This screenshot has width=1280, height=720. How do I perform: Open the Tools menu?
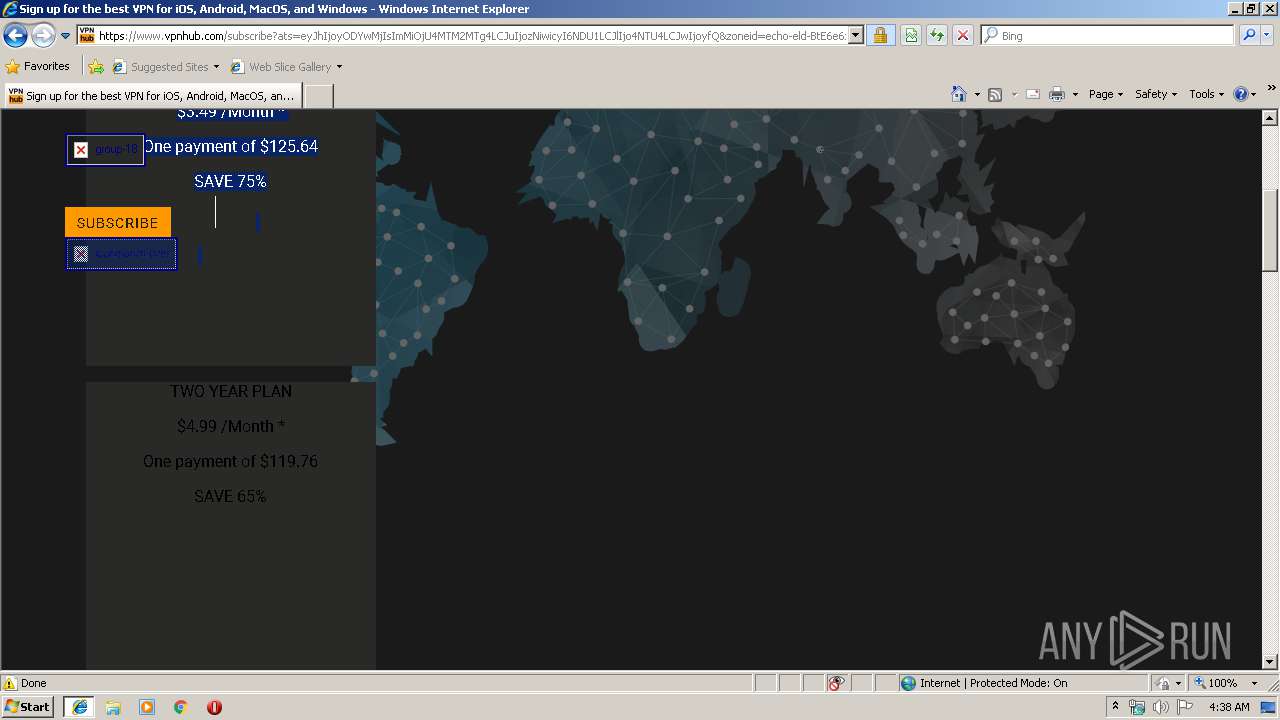(x=1206, y=94)
